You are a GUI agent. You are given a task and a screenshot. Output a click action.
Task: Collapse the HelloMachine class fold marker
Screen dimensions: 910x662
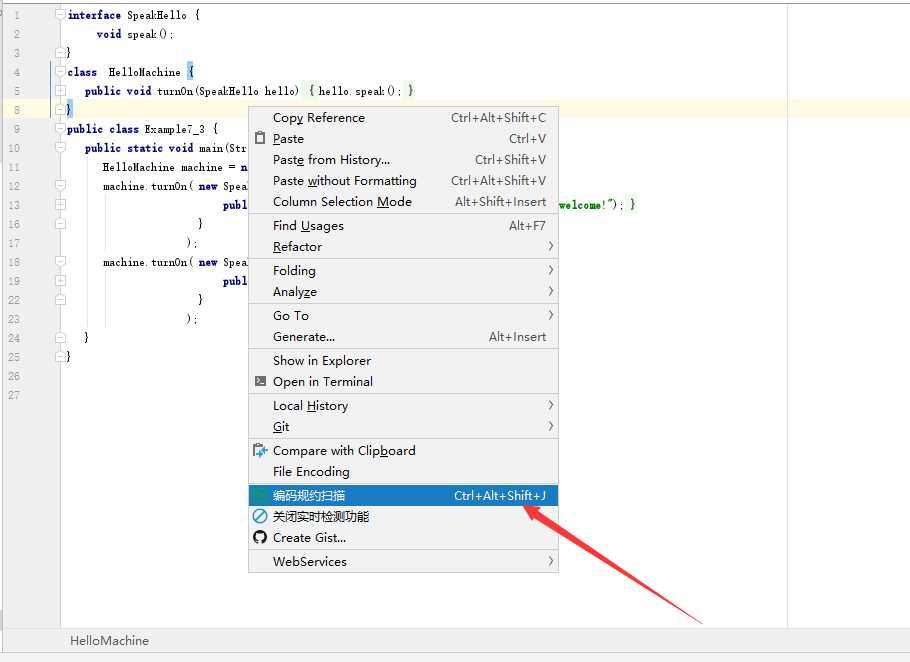[60, 71]
